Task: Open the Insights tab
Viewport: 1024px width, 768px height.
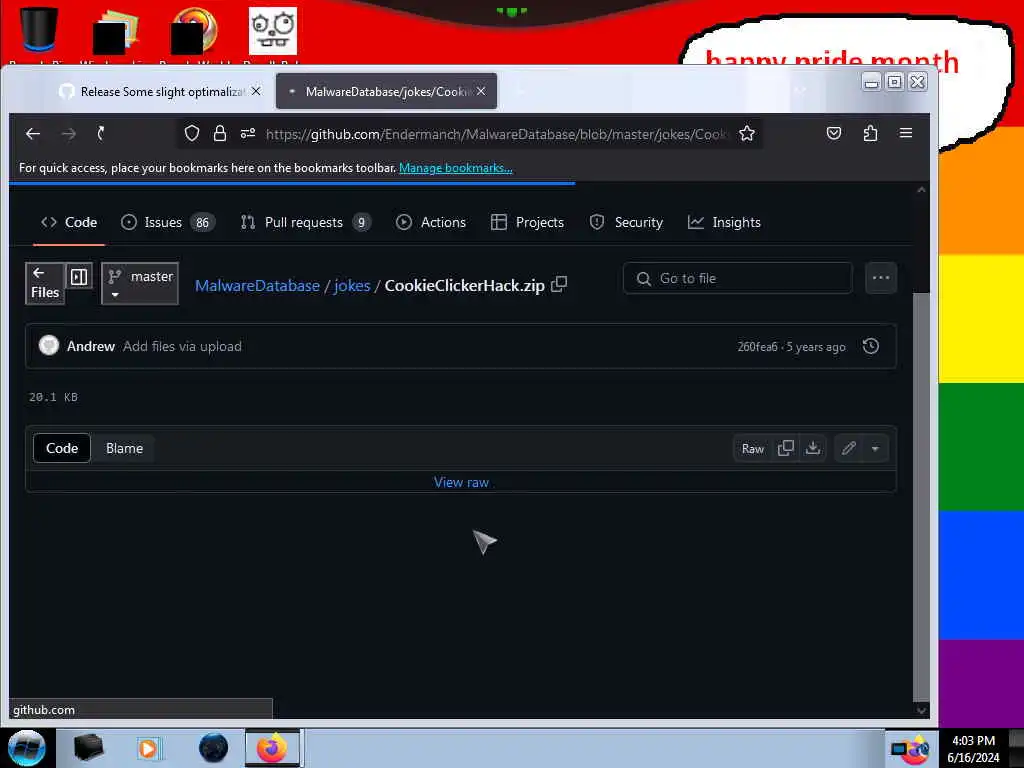Action: click(724, 222)
